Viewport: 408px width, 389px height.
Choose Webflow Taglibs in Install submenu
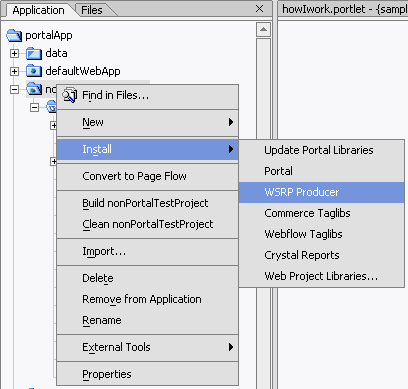322,234
